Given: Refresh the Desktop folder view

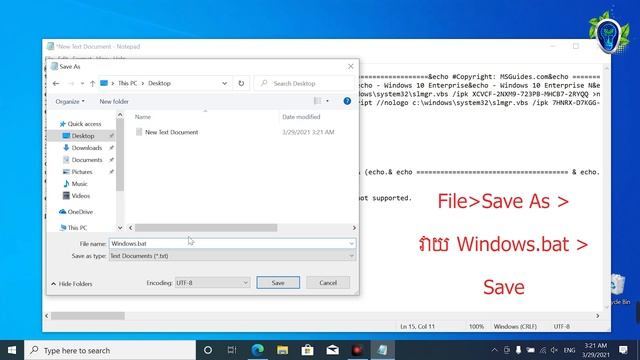Looking at the screenshot, I should (241, 83).
